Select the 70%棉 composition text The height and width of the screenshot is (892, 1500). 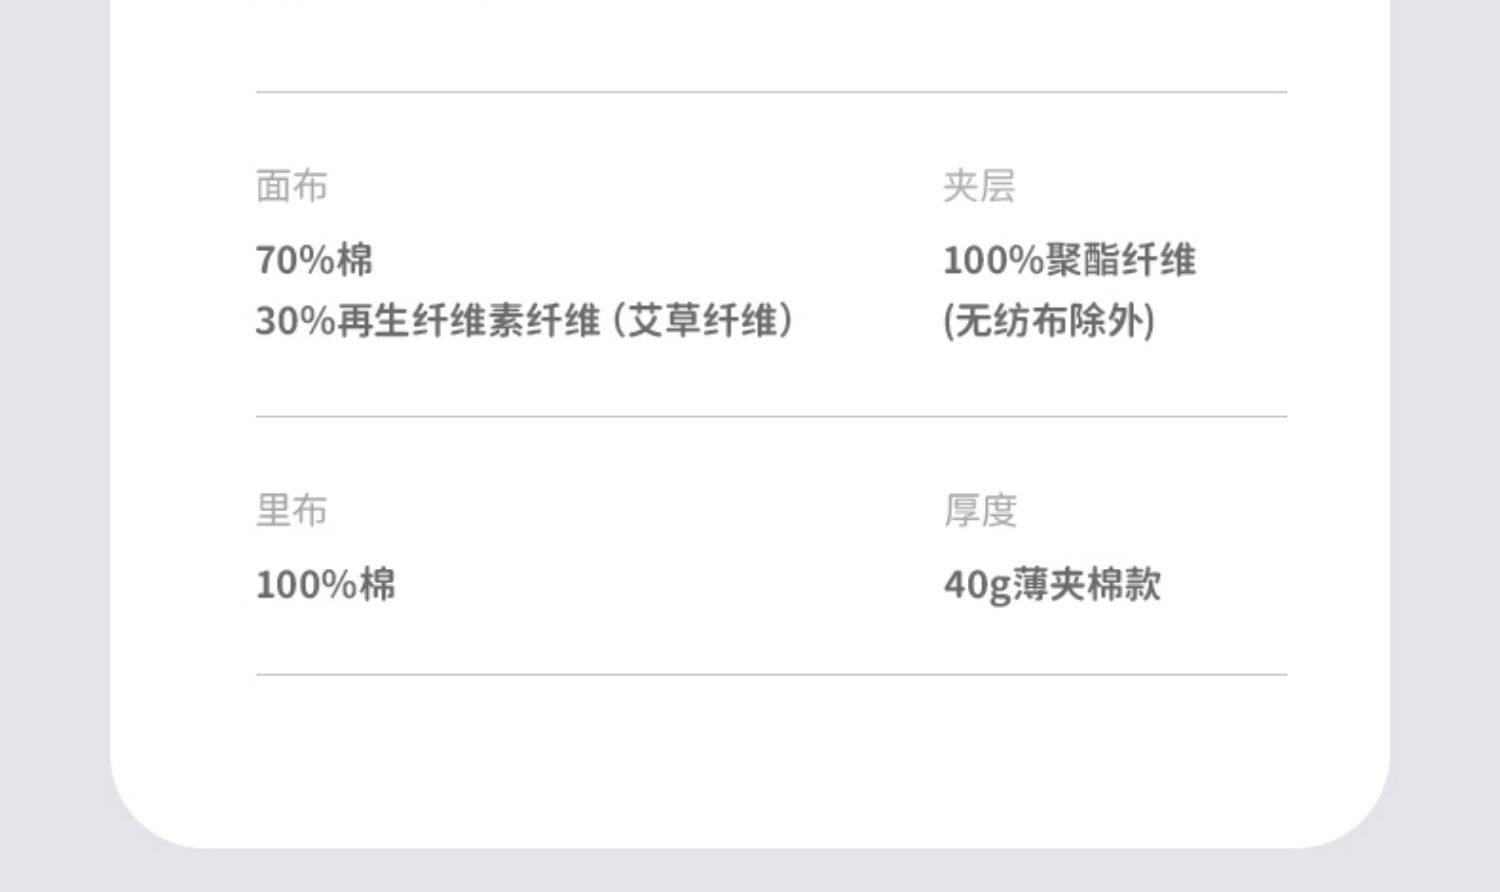(314, 260)
